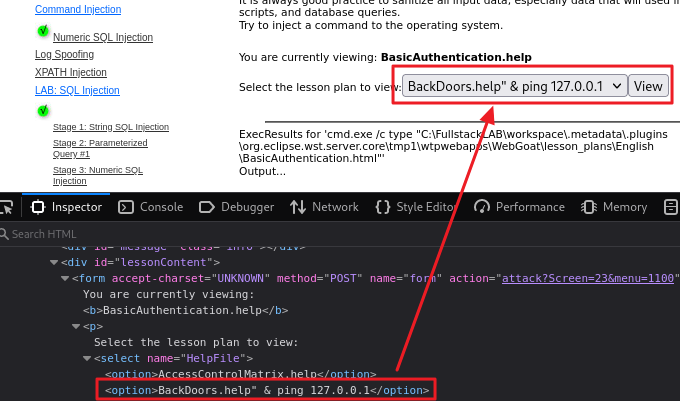
Task: Open Stage 2: Parameterized Query #1
Action: coord(100,148)
